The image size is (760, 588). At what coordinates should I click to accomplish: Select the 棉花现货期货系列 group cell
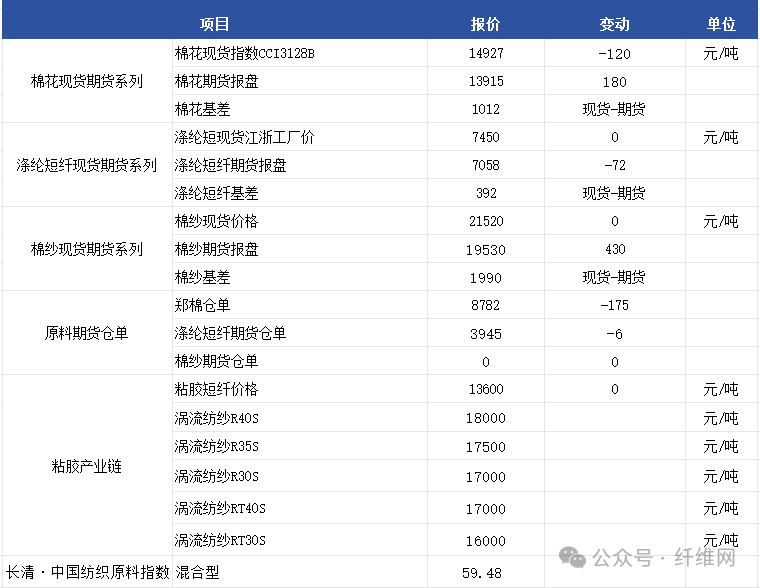(87, 81)
